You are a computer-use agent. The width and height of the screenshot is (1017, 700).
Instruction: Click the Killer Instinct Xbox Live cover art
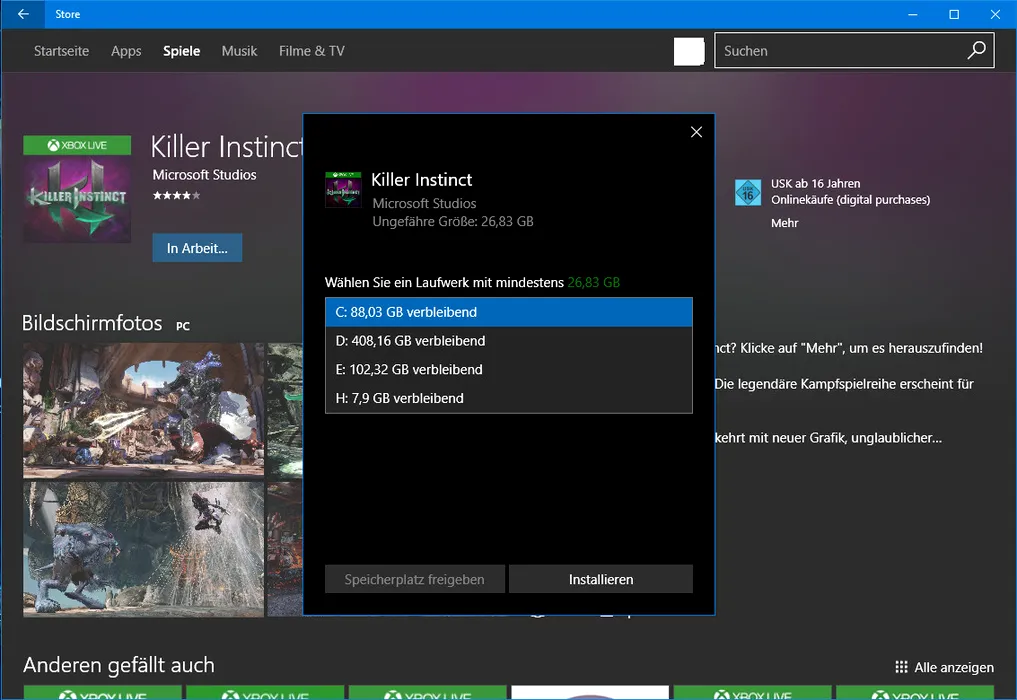tap(77, 189)
